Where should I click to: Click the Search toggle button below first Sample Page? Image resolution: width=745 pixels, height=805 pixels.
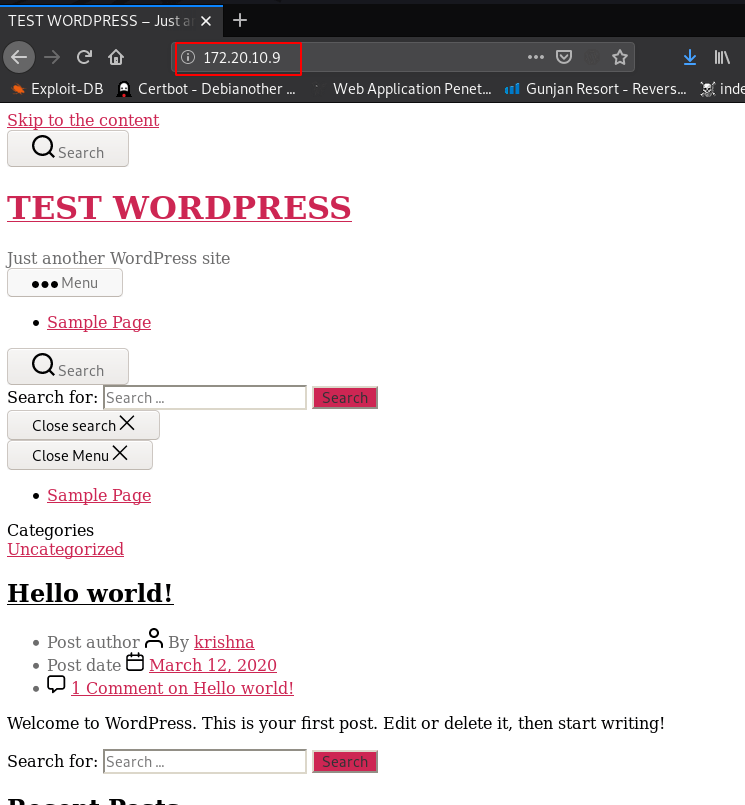pyautogui.click(x=68, y=366)
